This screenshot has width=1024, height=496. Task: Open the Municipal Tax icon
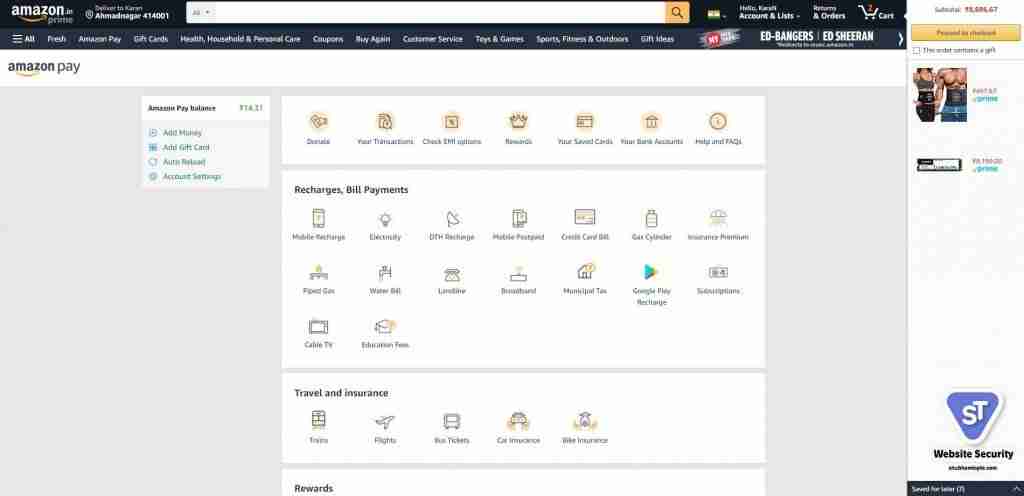click(x=585, y=271)
